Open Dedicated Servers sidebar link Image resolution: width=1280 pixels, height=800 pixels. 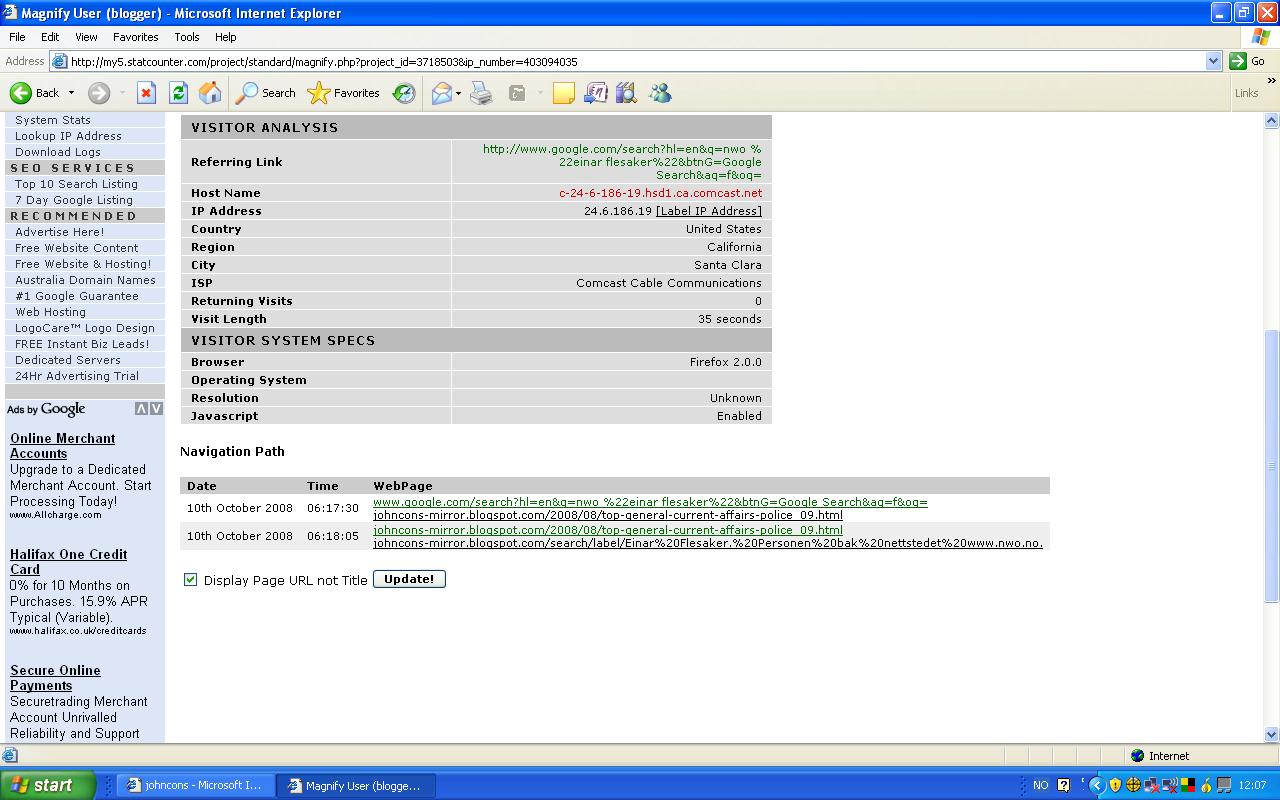point(68,360)
